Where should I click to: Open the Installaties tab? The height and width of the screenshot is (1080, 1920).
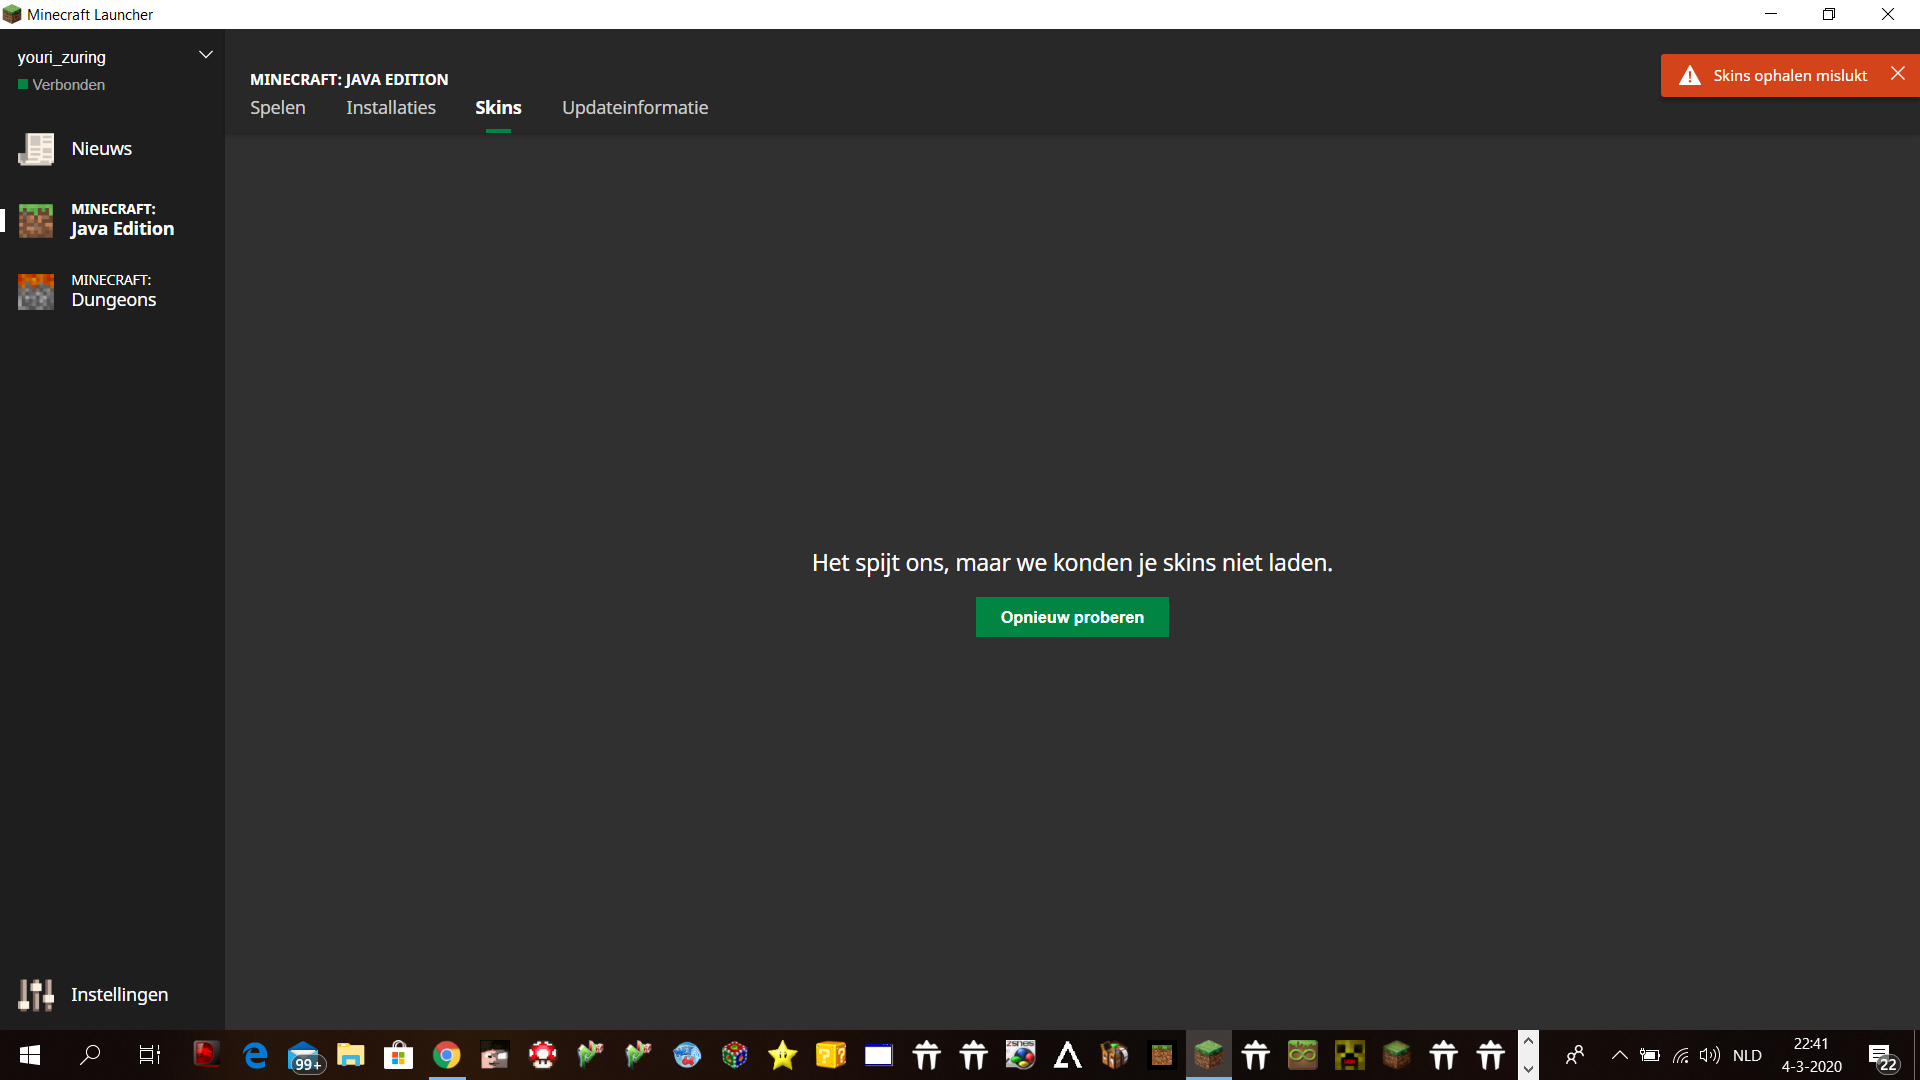[x=390, y=108]
